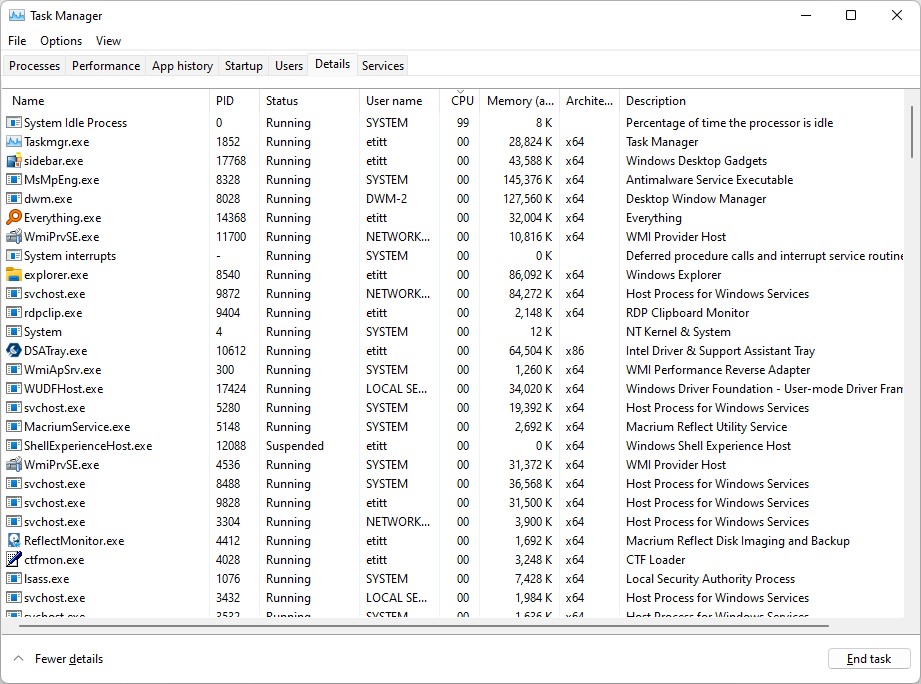Click the explorer.exe process icon
Viewport: 921px width, 684px height.
pyautogui.click(x=13, y=275)
